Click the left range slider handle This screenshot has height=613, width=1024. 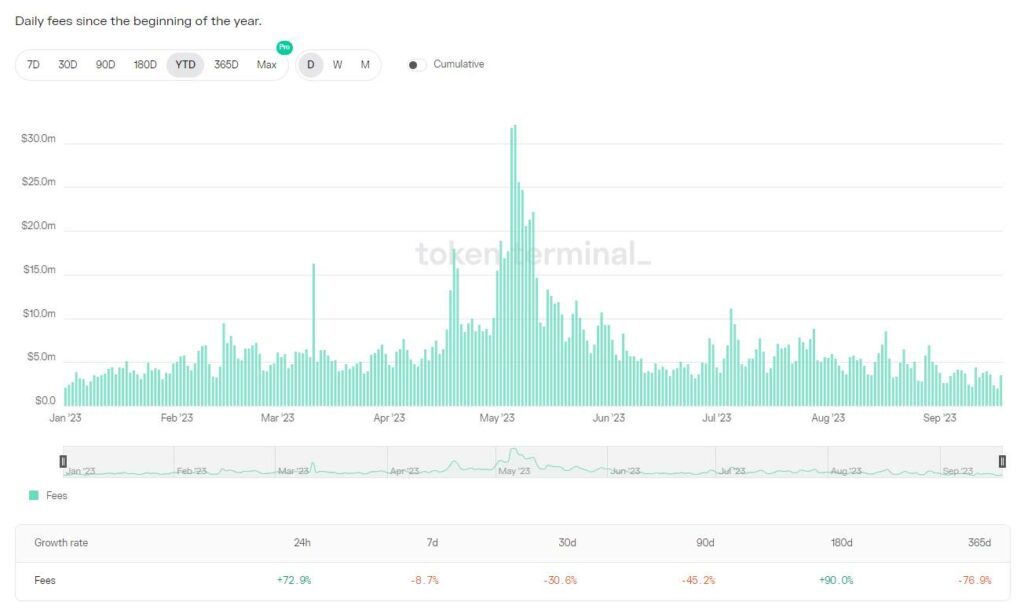[63, 462]
